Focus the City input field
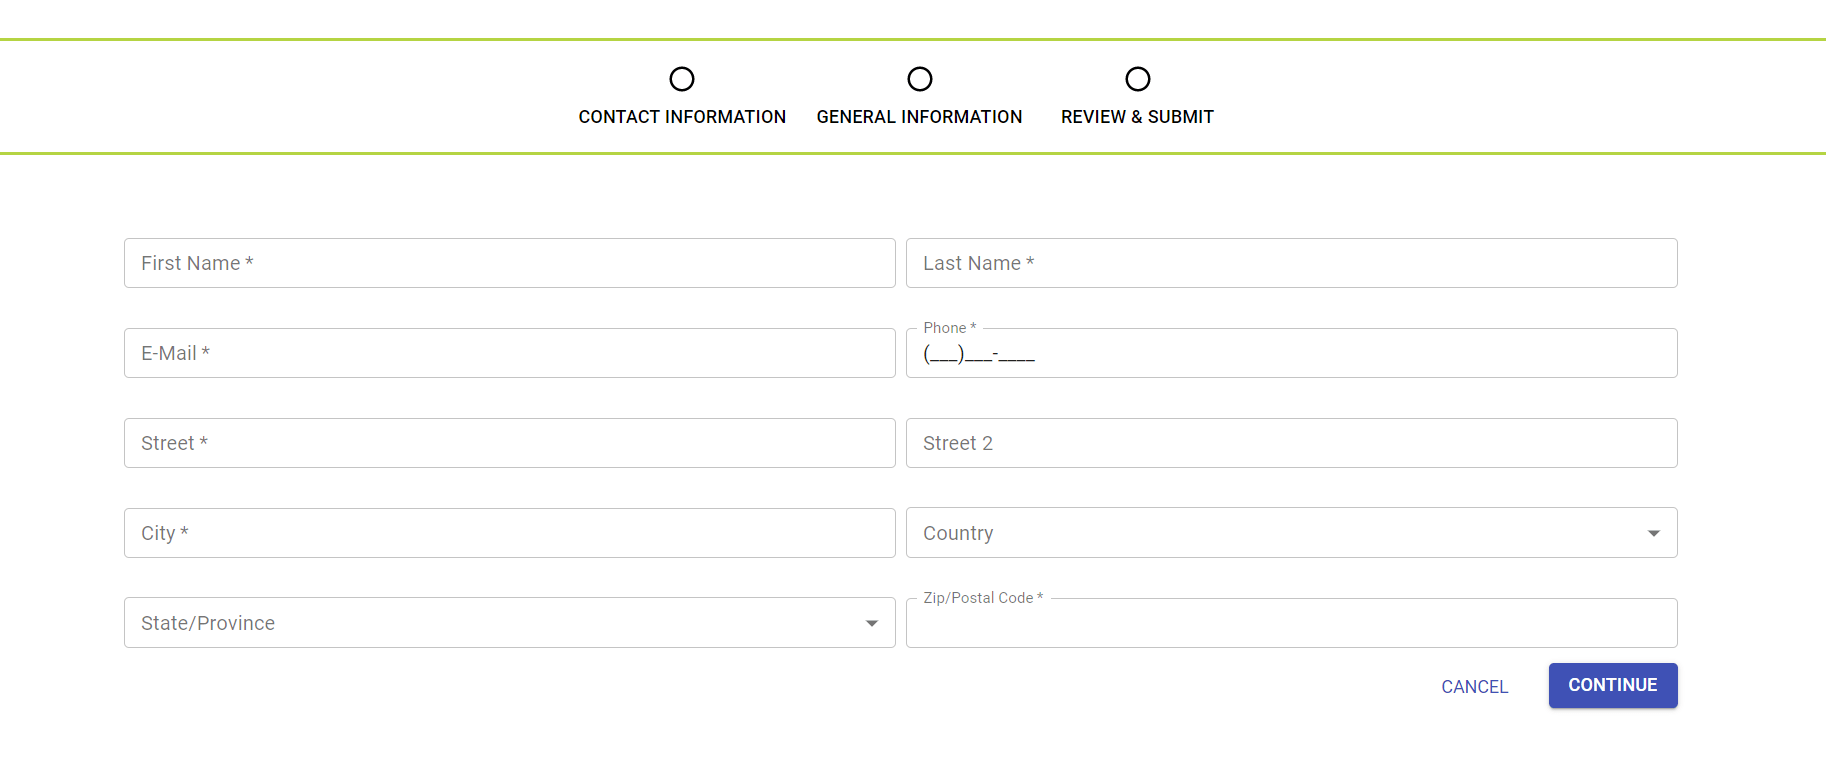 point(509,533)
